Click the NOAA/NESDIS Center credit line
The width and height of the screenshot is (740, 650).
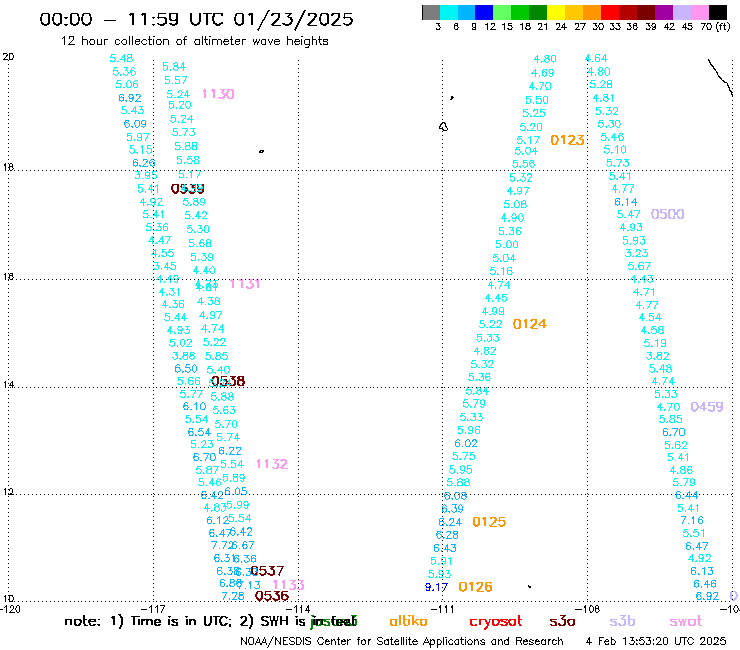[402, 641]
